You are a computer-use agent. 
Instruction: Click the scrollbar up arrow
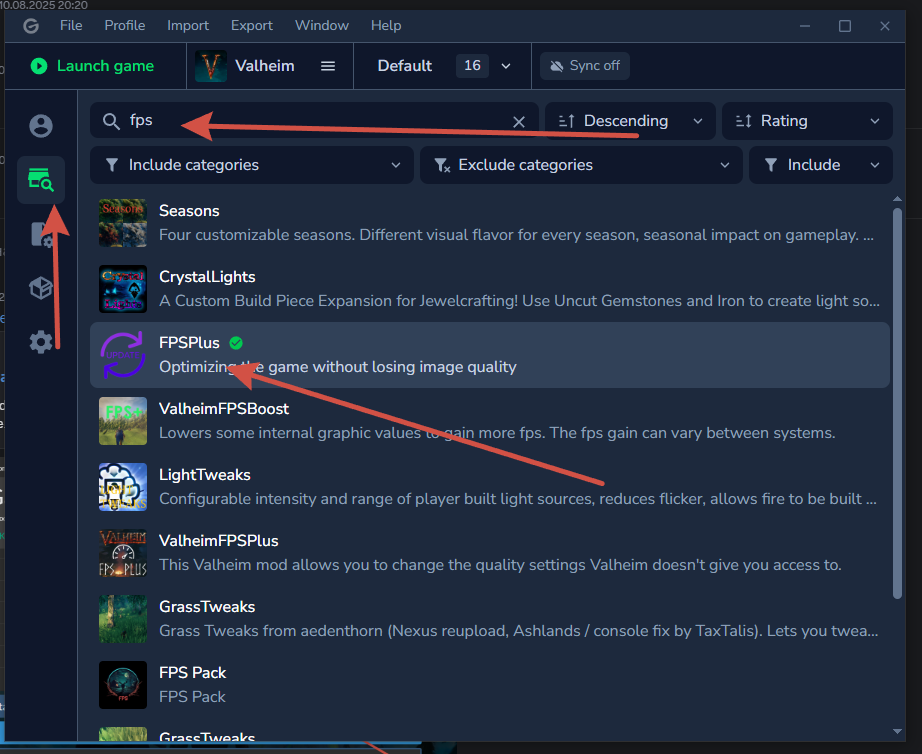(x=897, y=199)
